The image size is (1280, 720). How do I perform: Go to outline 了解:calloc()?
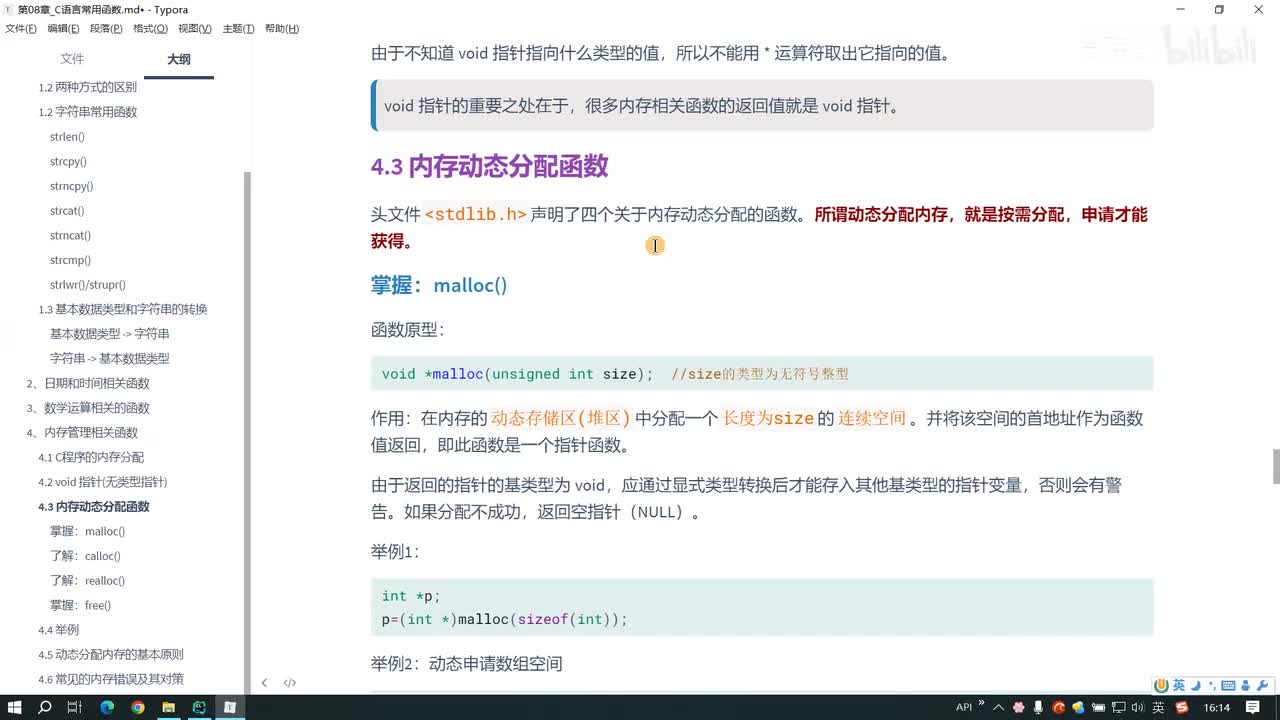point(85,556)
